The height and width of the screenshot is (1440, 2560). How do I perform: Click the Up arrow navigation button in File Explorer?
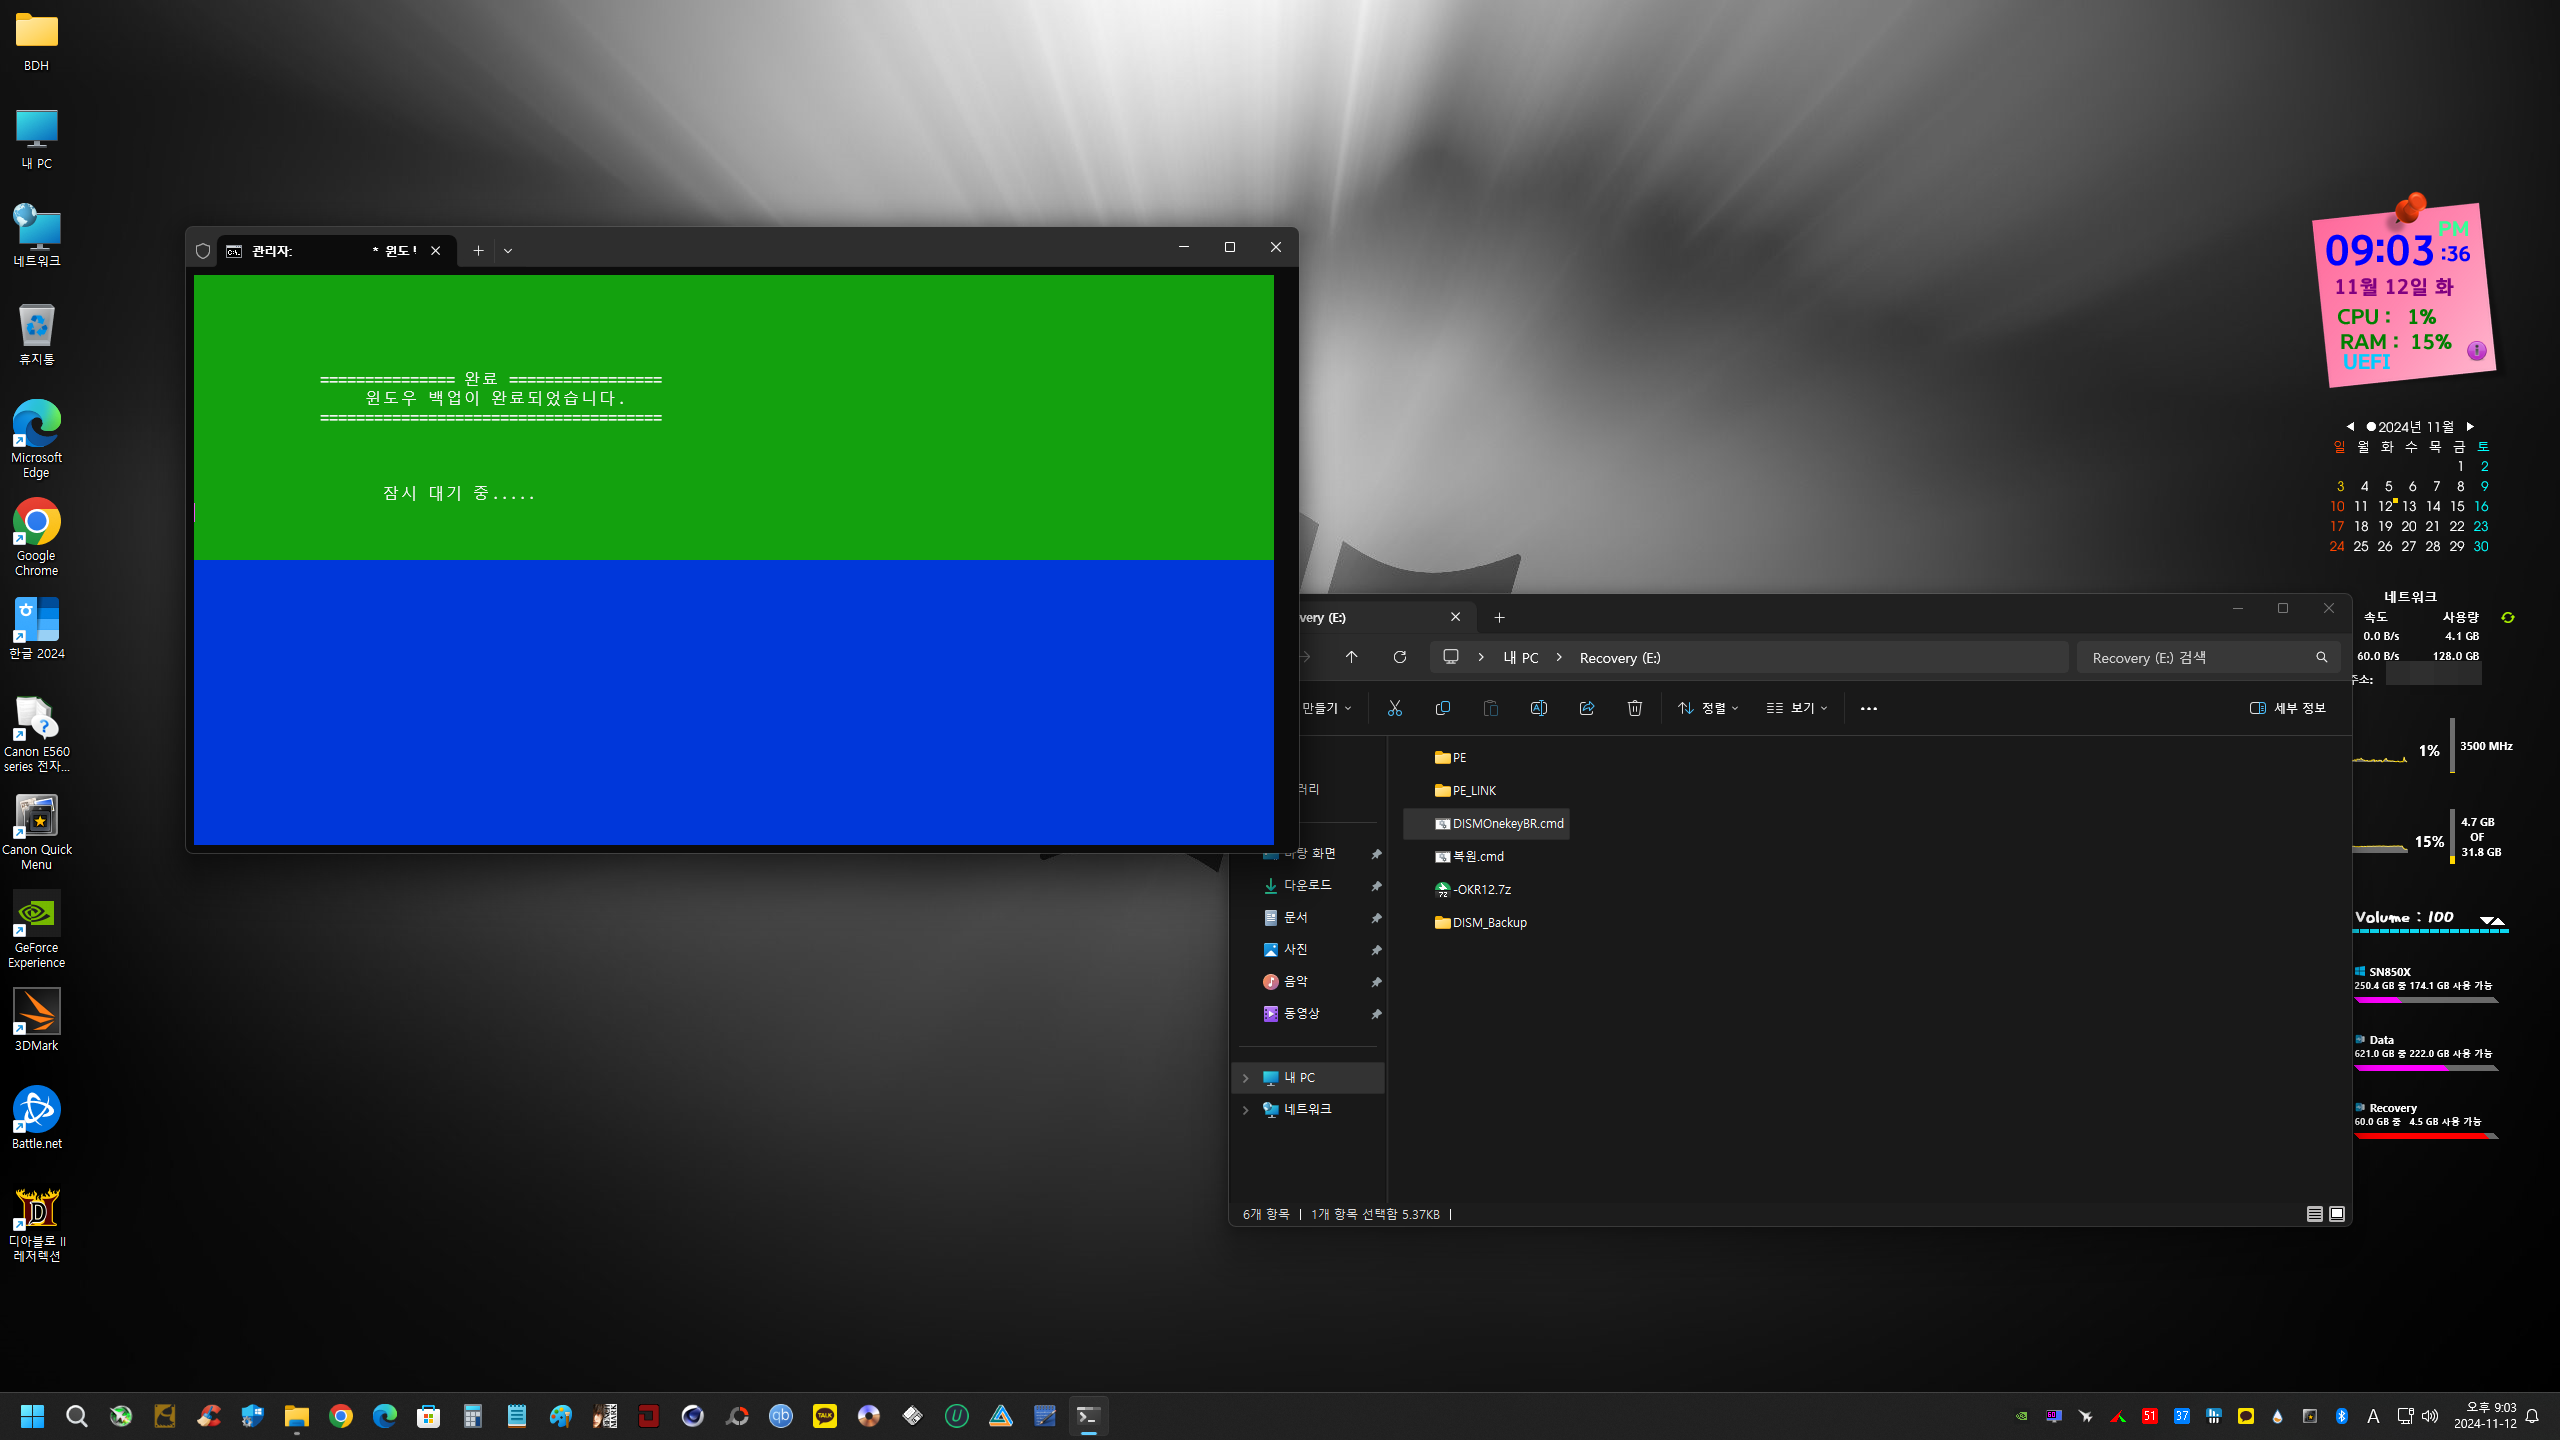(x=1351, y=657)
